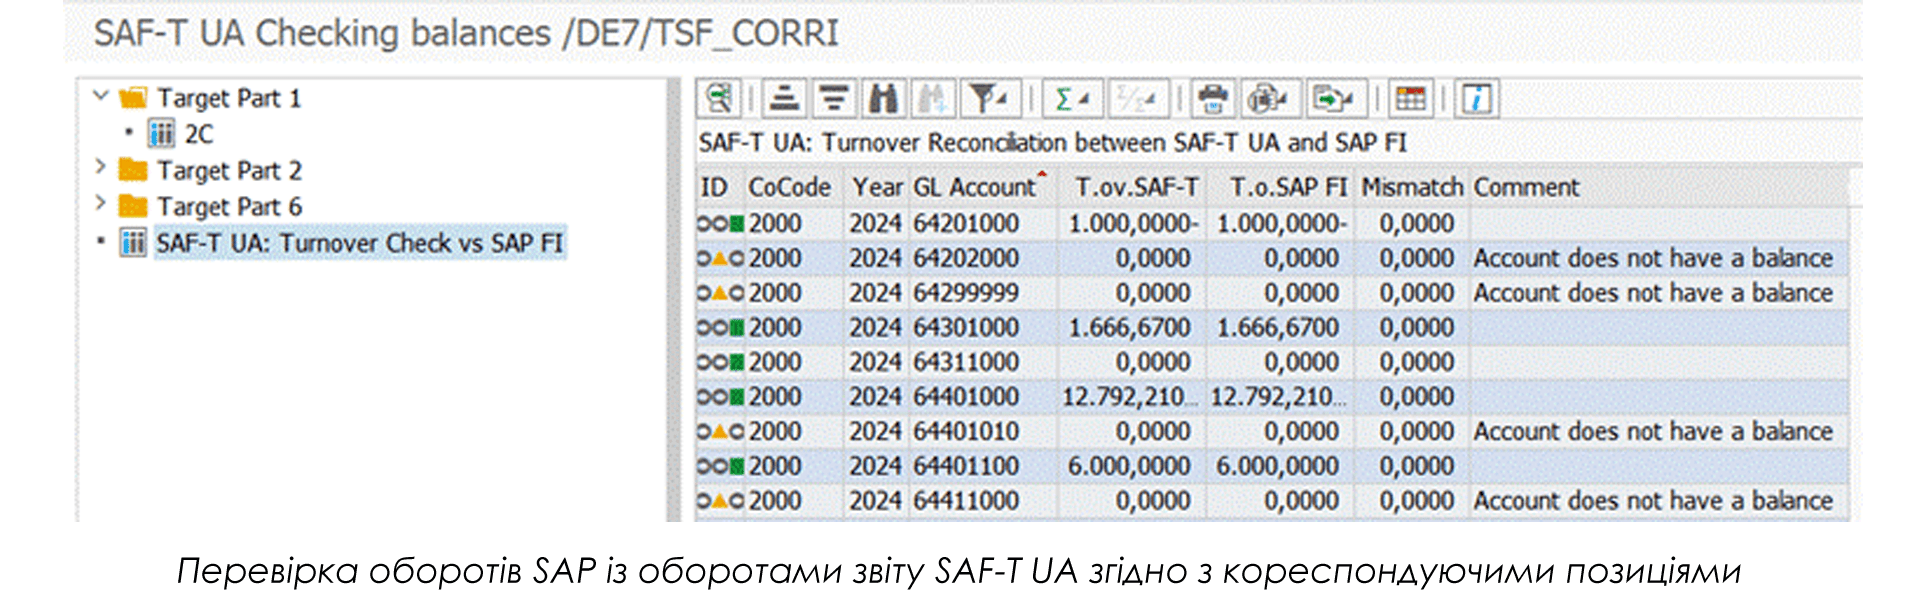Click the green status icon for account 64401000

point(737,397)
